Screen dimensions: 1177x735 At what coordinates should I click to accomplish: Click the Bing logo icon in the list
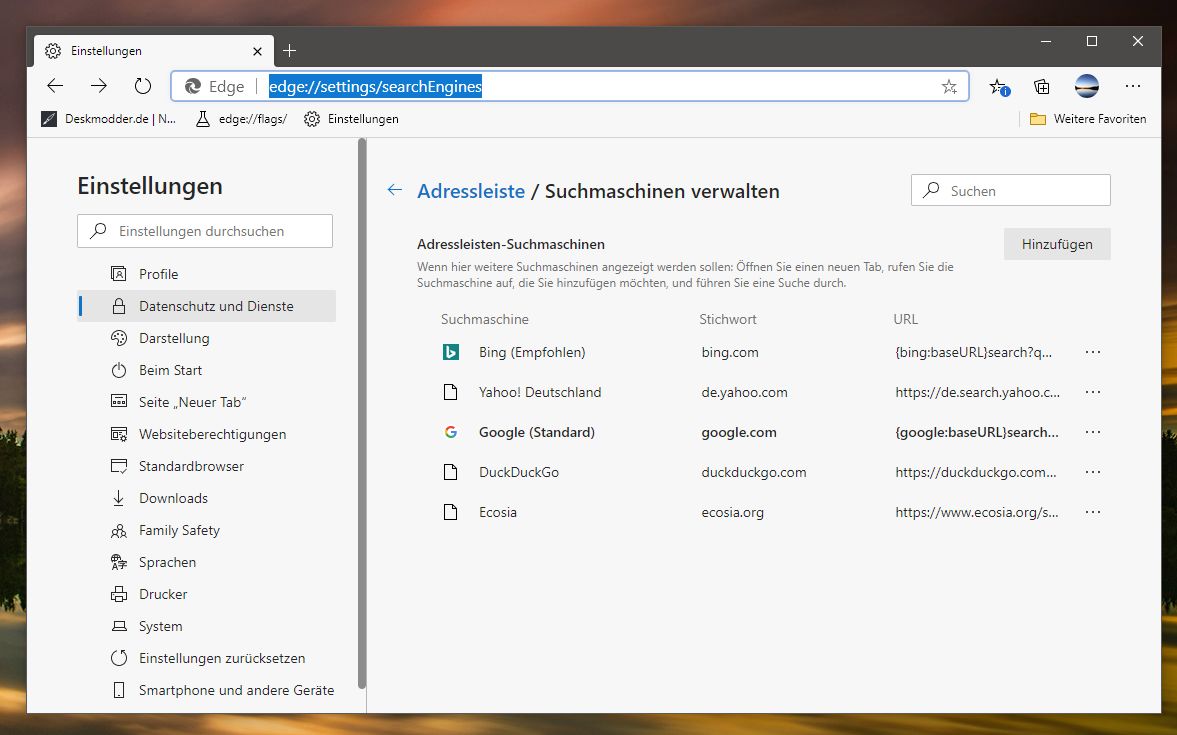pos(450,351)
